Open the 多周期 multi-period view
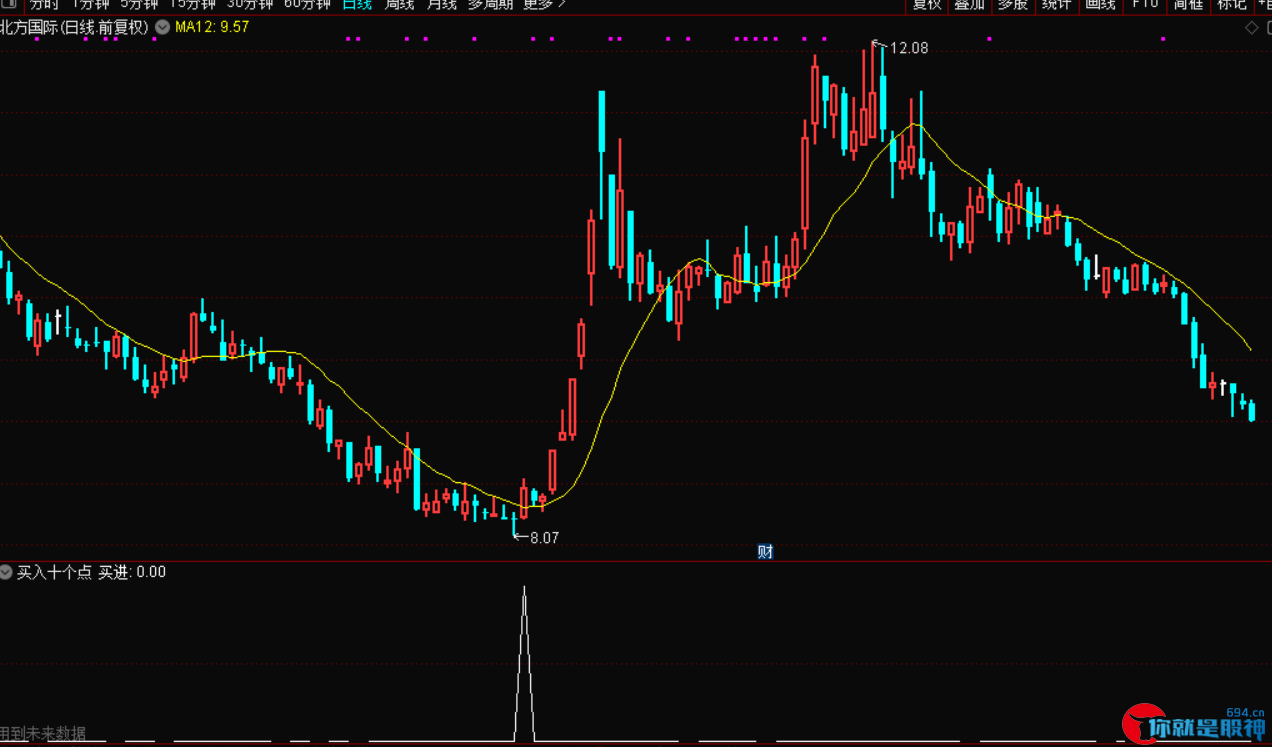 click(x=490, y=4)
